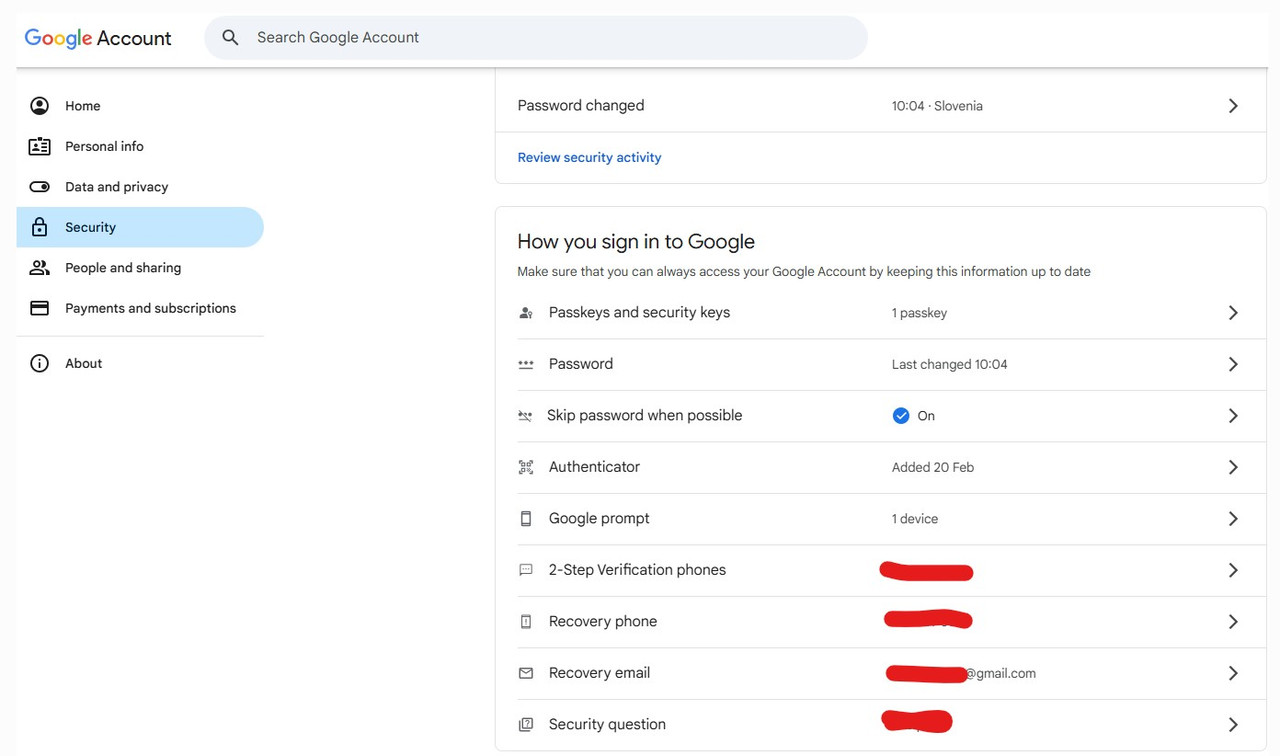Open the Google prompt row chevron
1280x756 pixels.
pyautogui.click(x=1233, y=519)
